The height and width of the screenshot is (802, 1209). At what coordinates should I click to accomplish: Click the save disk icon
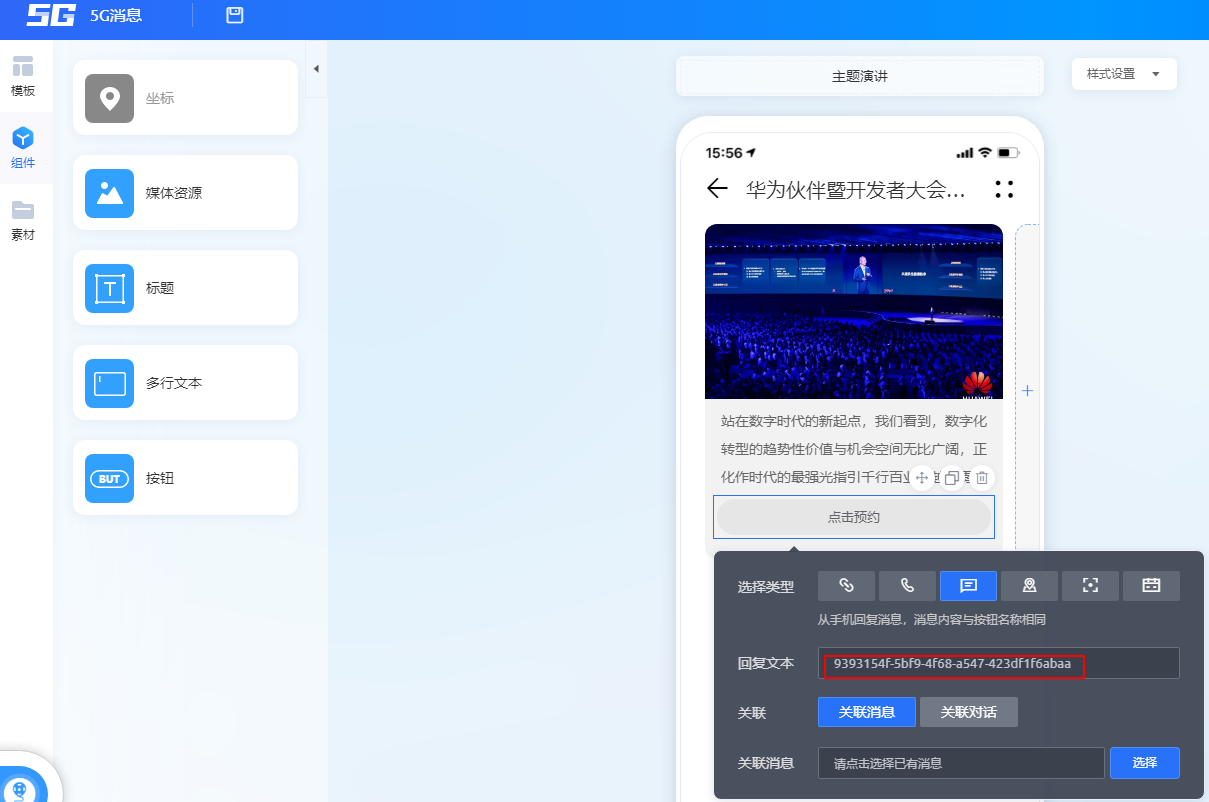click(x=235, y=15)
